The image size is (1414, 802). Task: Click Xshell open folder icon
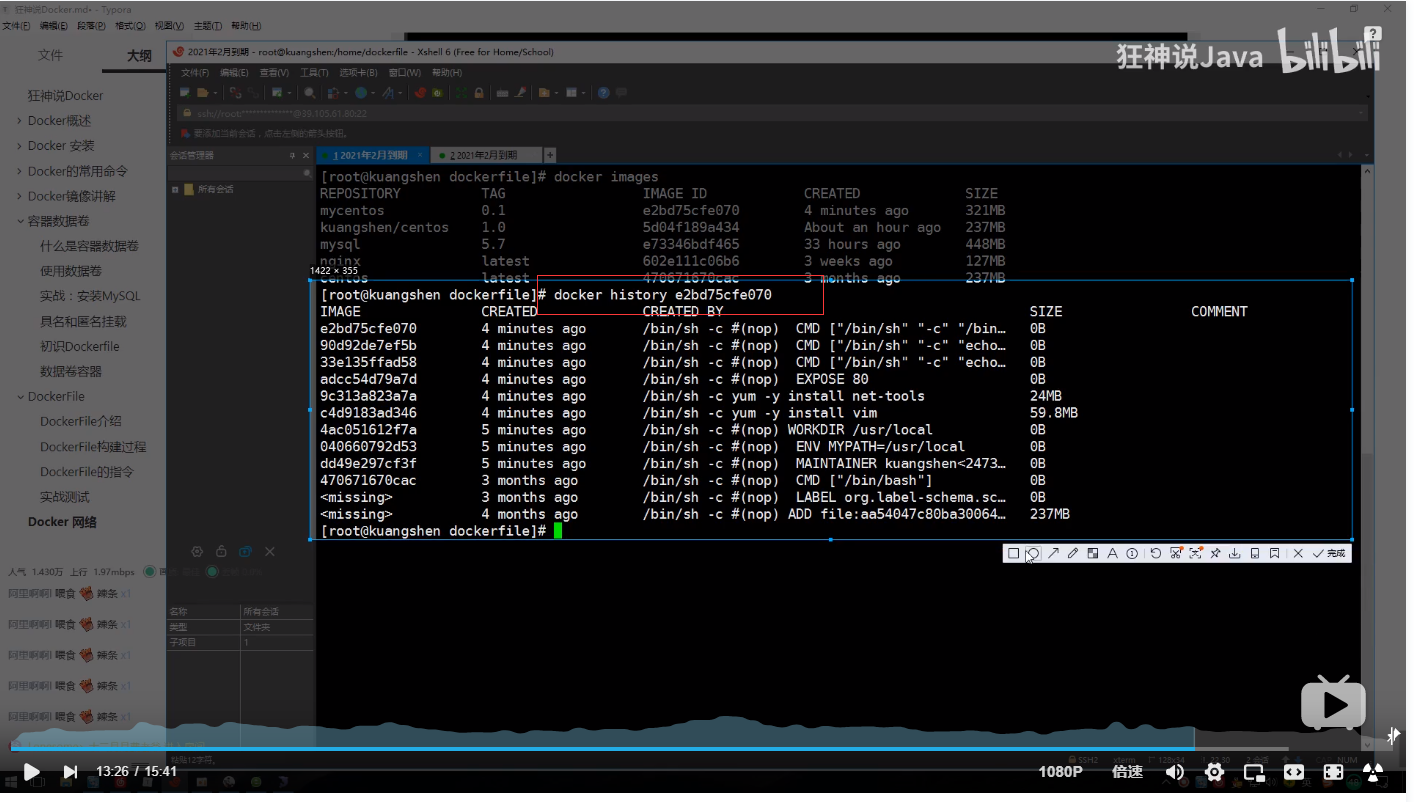202,93
